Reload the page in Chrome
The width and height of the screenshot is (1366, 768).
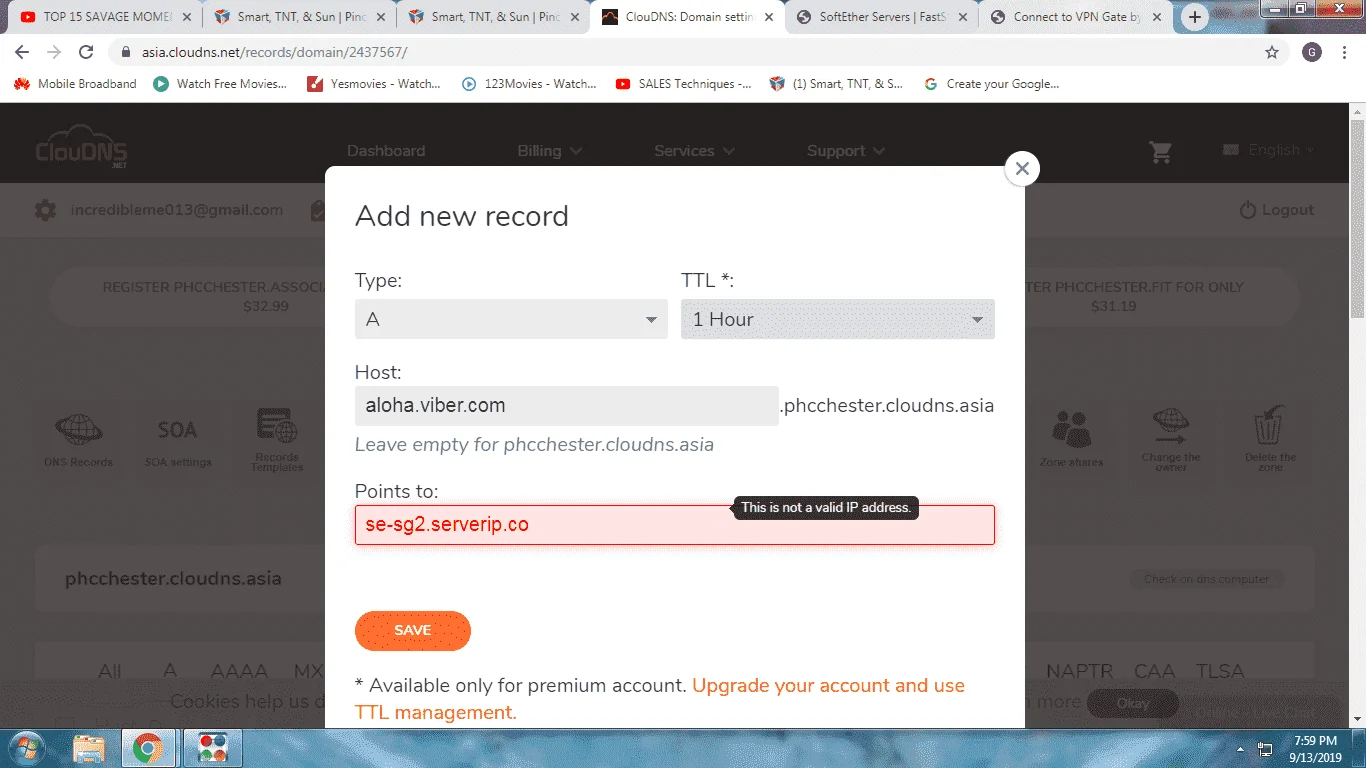86,52
